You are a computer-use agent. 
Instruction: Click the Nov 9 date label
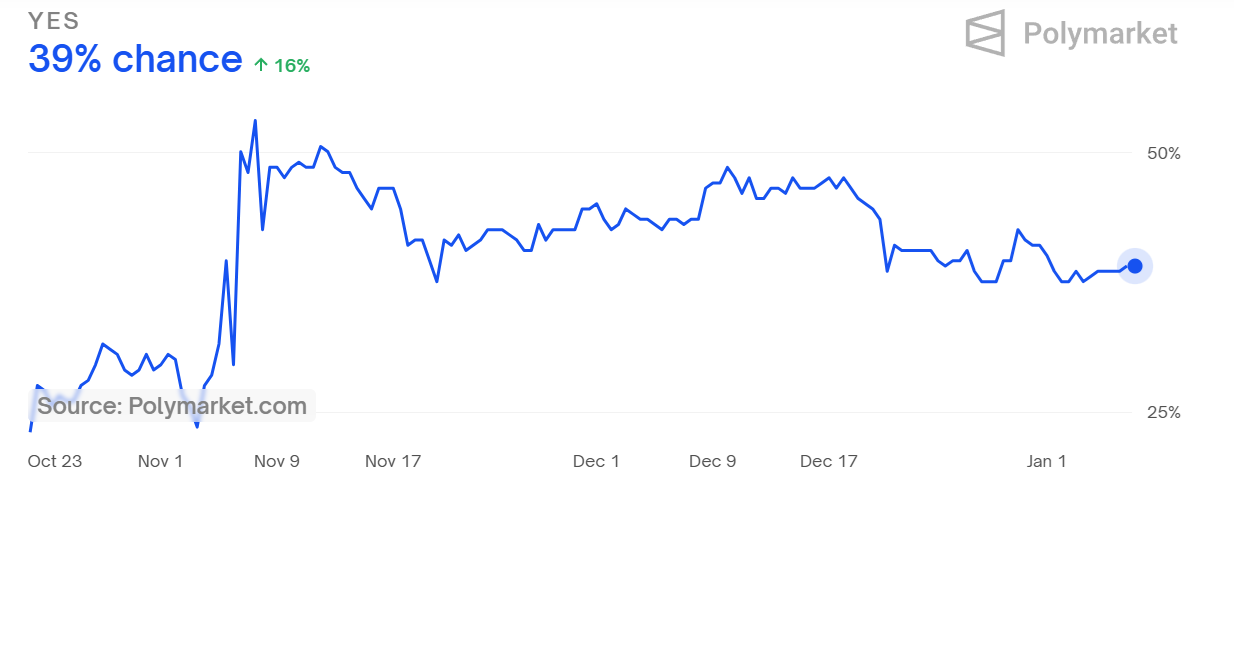(x=277, y=461)
